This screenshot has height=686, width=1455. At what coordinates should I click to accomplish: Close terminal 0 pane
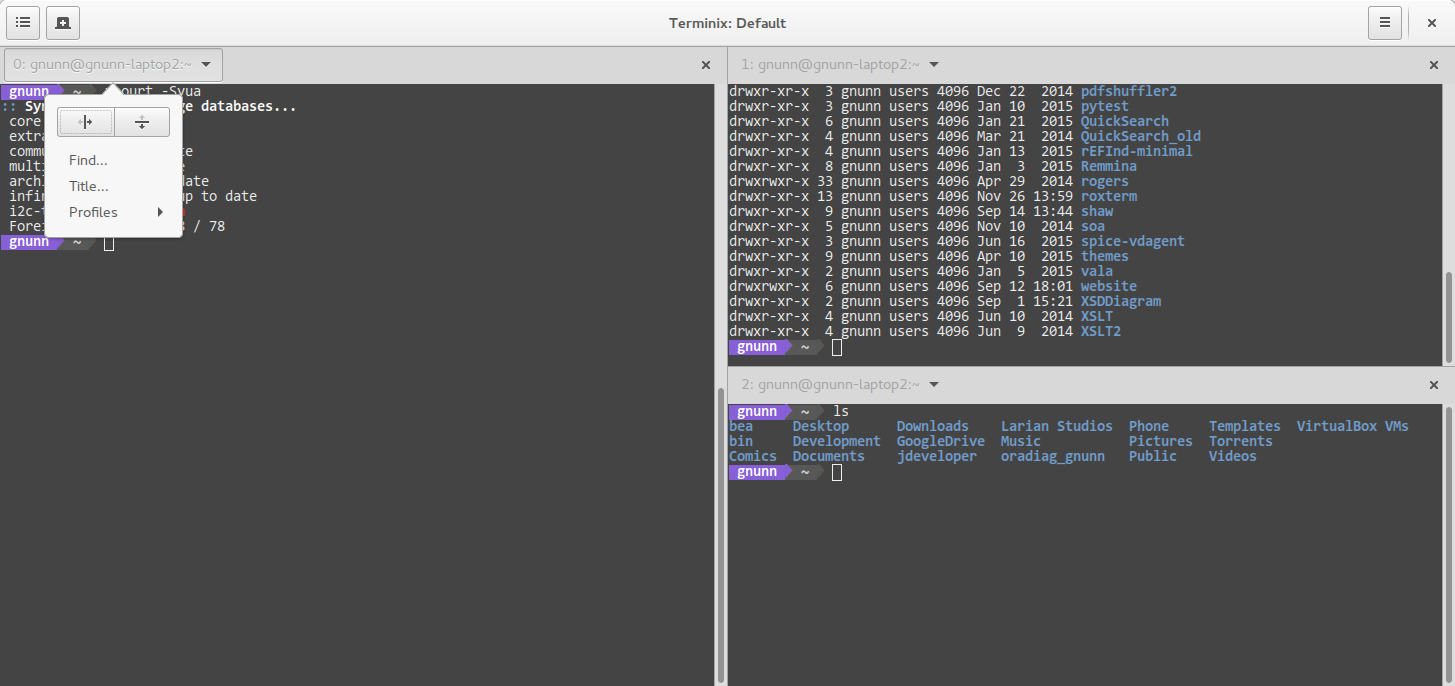click(x=706, y=65)
